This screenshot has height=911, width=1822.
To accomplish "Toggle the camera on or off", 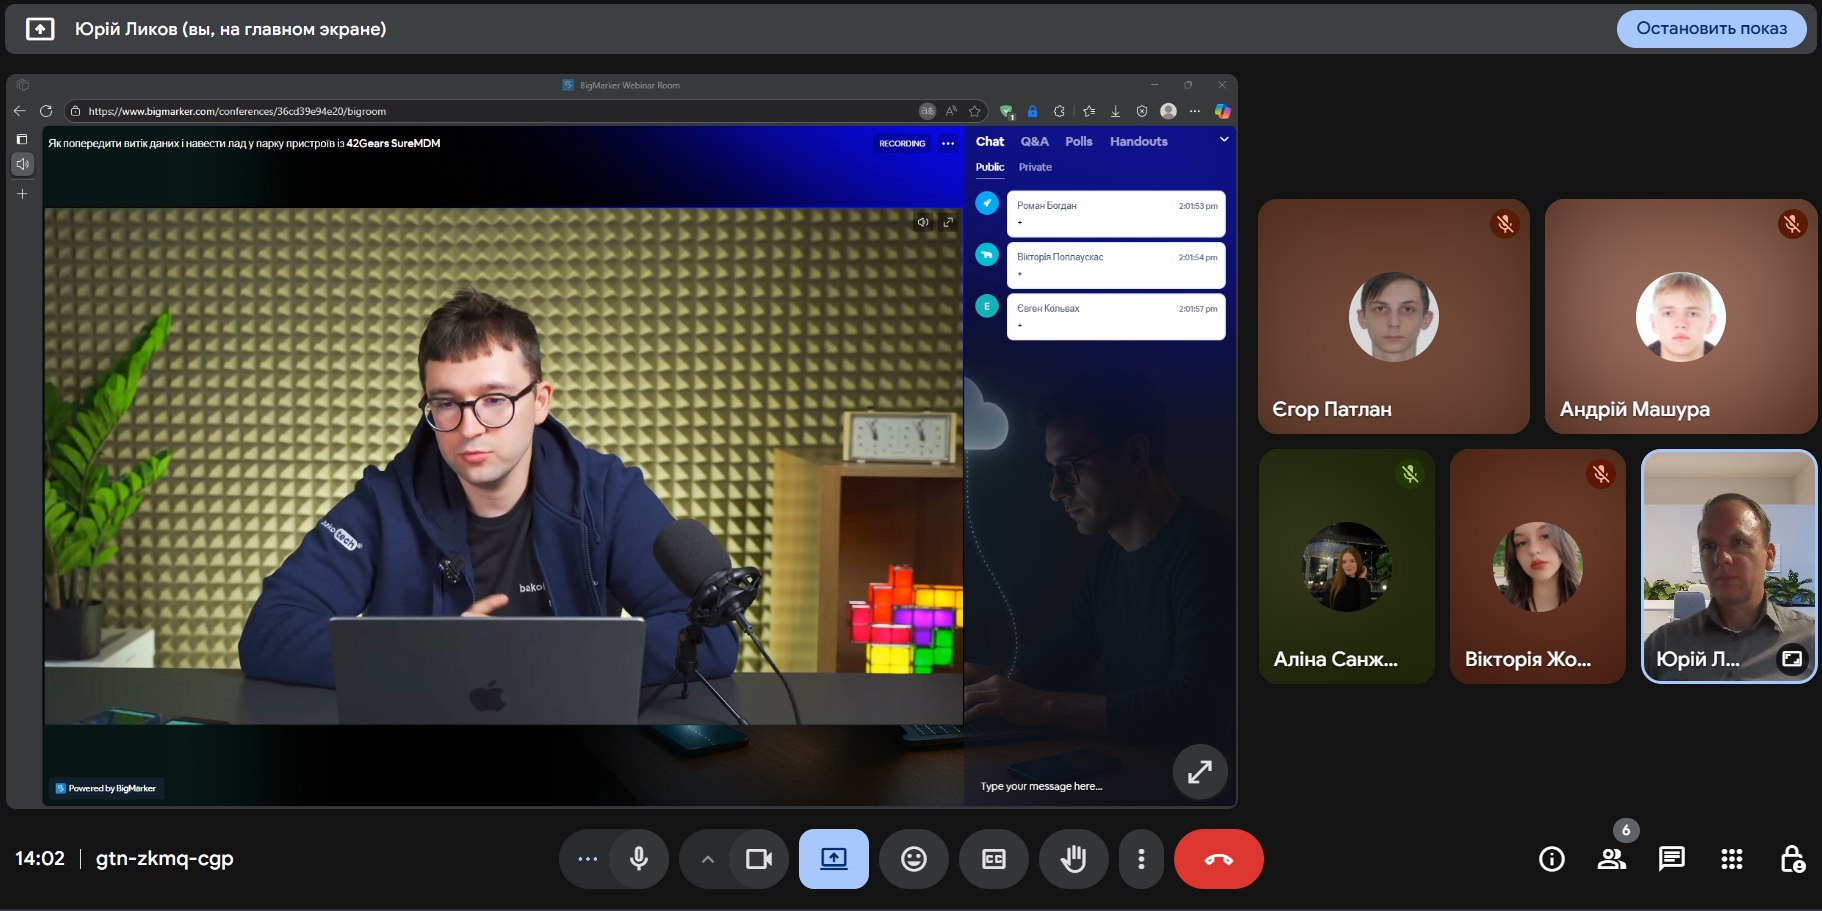I will (759, 859).
